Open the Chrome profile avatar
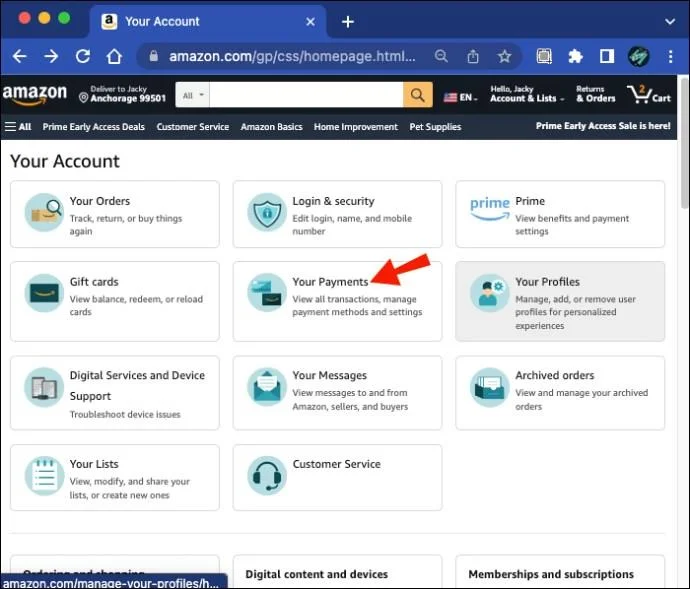Screen dimensions: 690x589 pos(639,56)
